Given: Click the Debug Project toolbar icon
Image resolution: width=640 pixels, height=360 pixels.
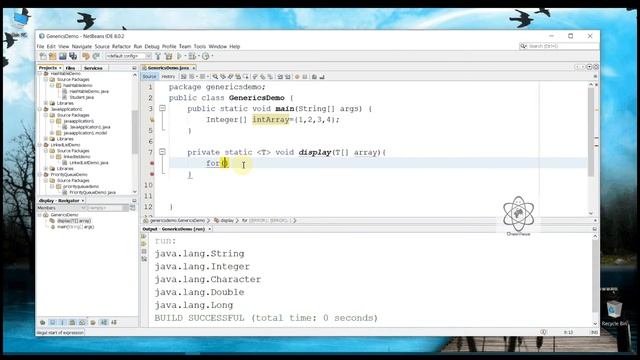Looking at the screenshot, I should click(192, 56).
